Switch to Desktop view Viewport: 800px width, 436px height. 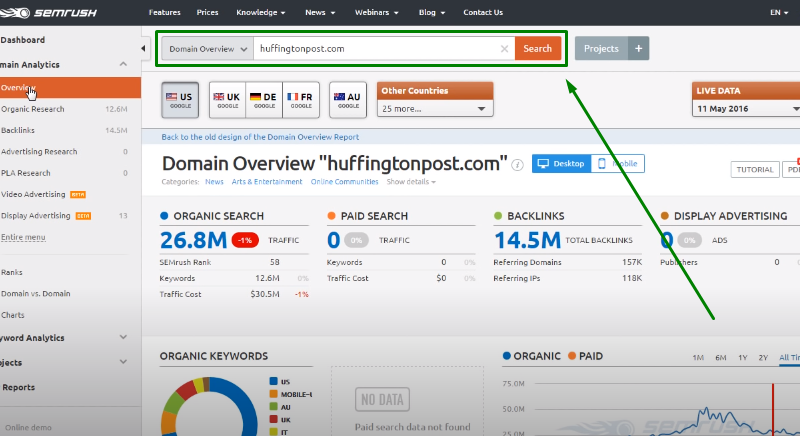click(561, 164)
